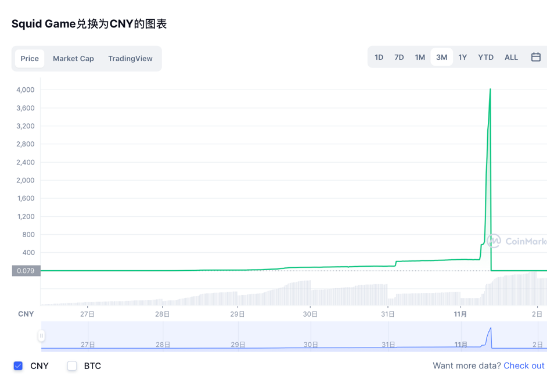Enable the BTC currency checkbox
Screen dimensions: 558x384
[72, 365]
